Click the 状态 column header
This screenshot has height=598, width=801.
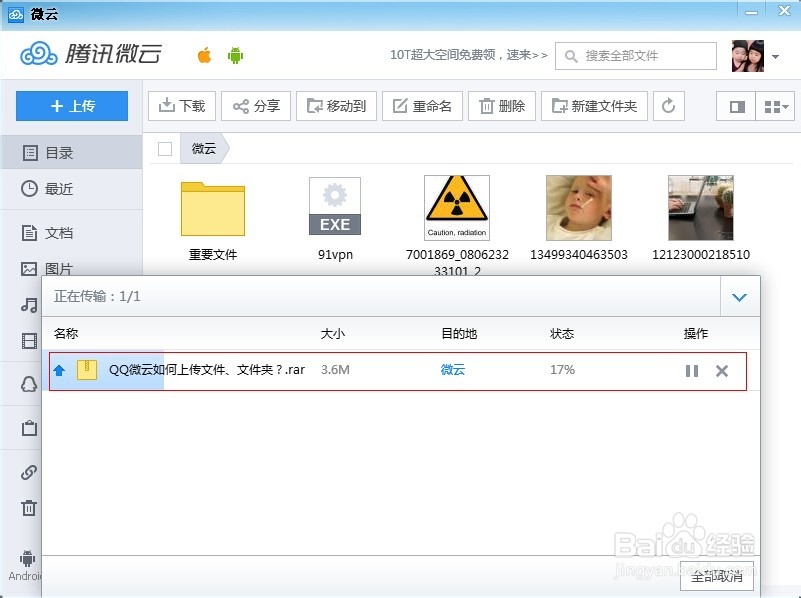click(562, 333)
